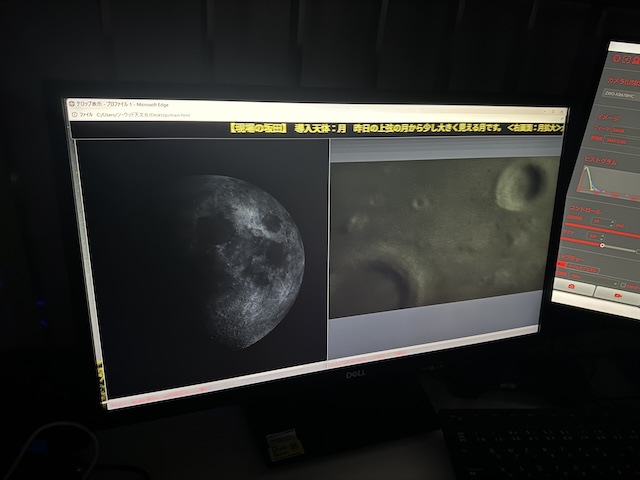640x480 pixels.
Task: Click the first red icon in capture toolbar
Action: point(617,59)
